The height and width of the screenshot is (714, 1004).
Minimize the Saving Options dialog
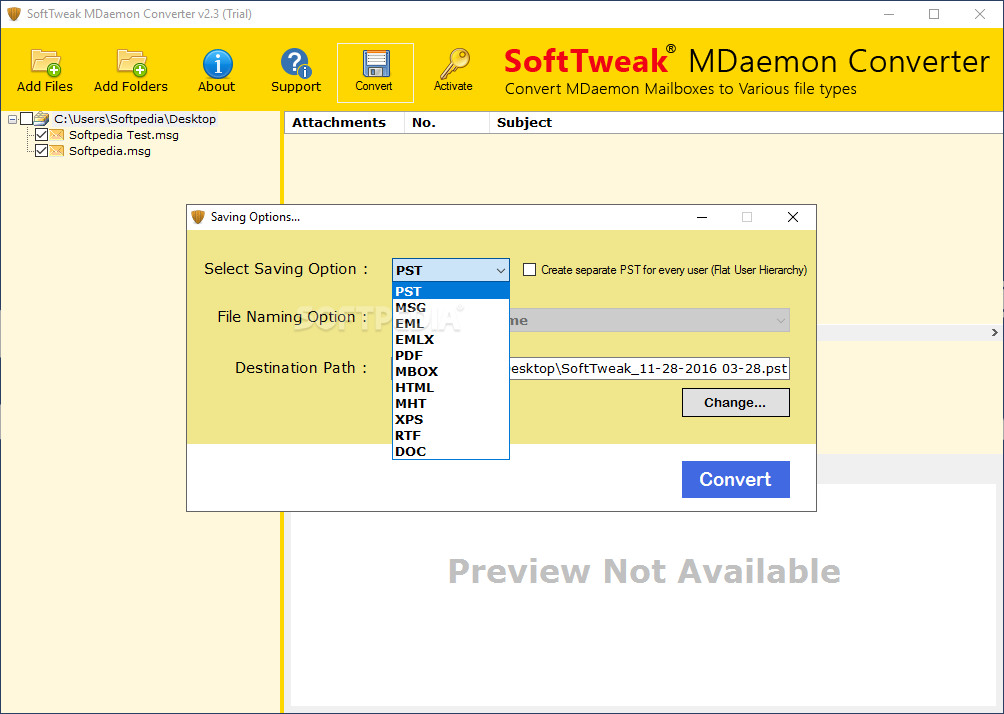coord(702,217)
